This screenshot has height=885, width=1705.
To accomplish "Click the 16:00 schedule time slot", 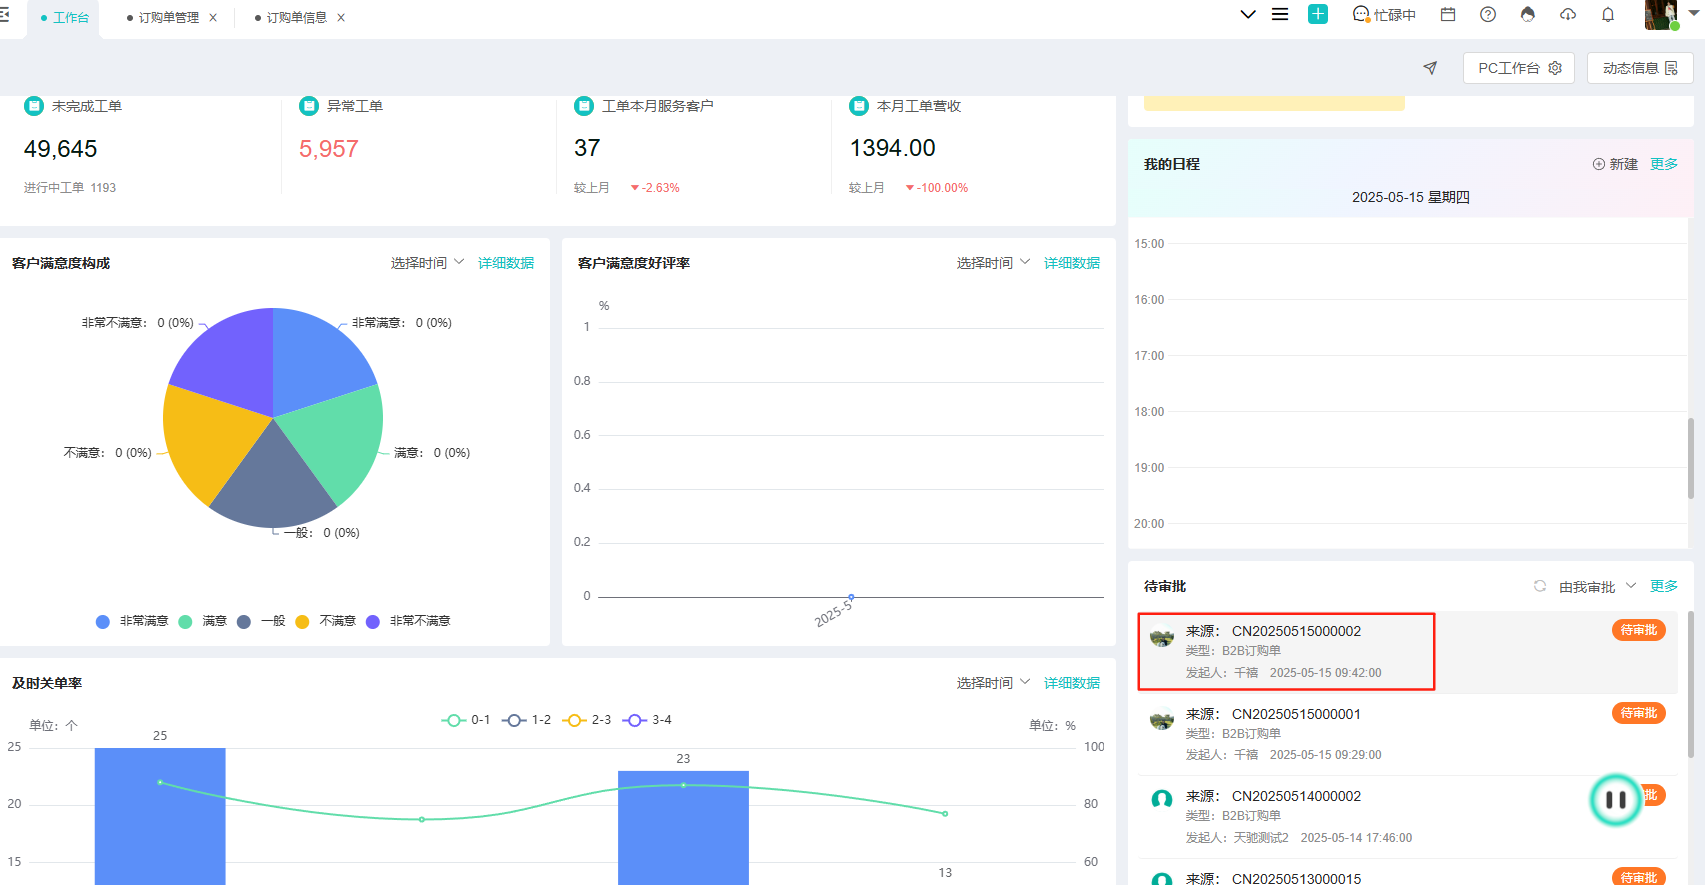I will tap(1409, 327).
